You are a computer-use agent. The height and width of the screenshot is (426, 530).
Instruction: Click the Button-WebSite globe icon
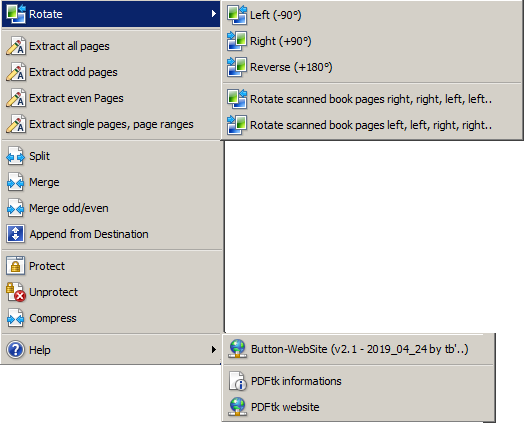point(238,349)
